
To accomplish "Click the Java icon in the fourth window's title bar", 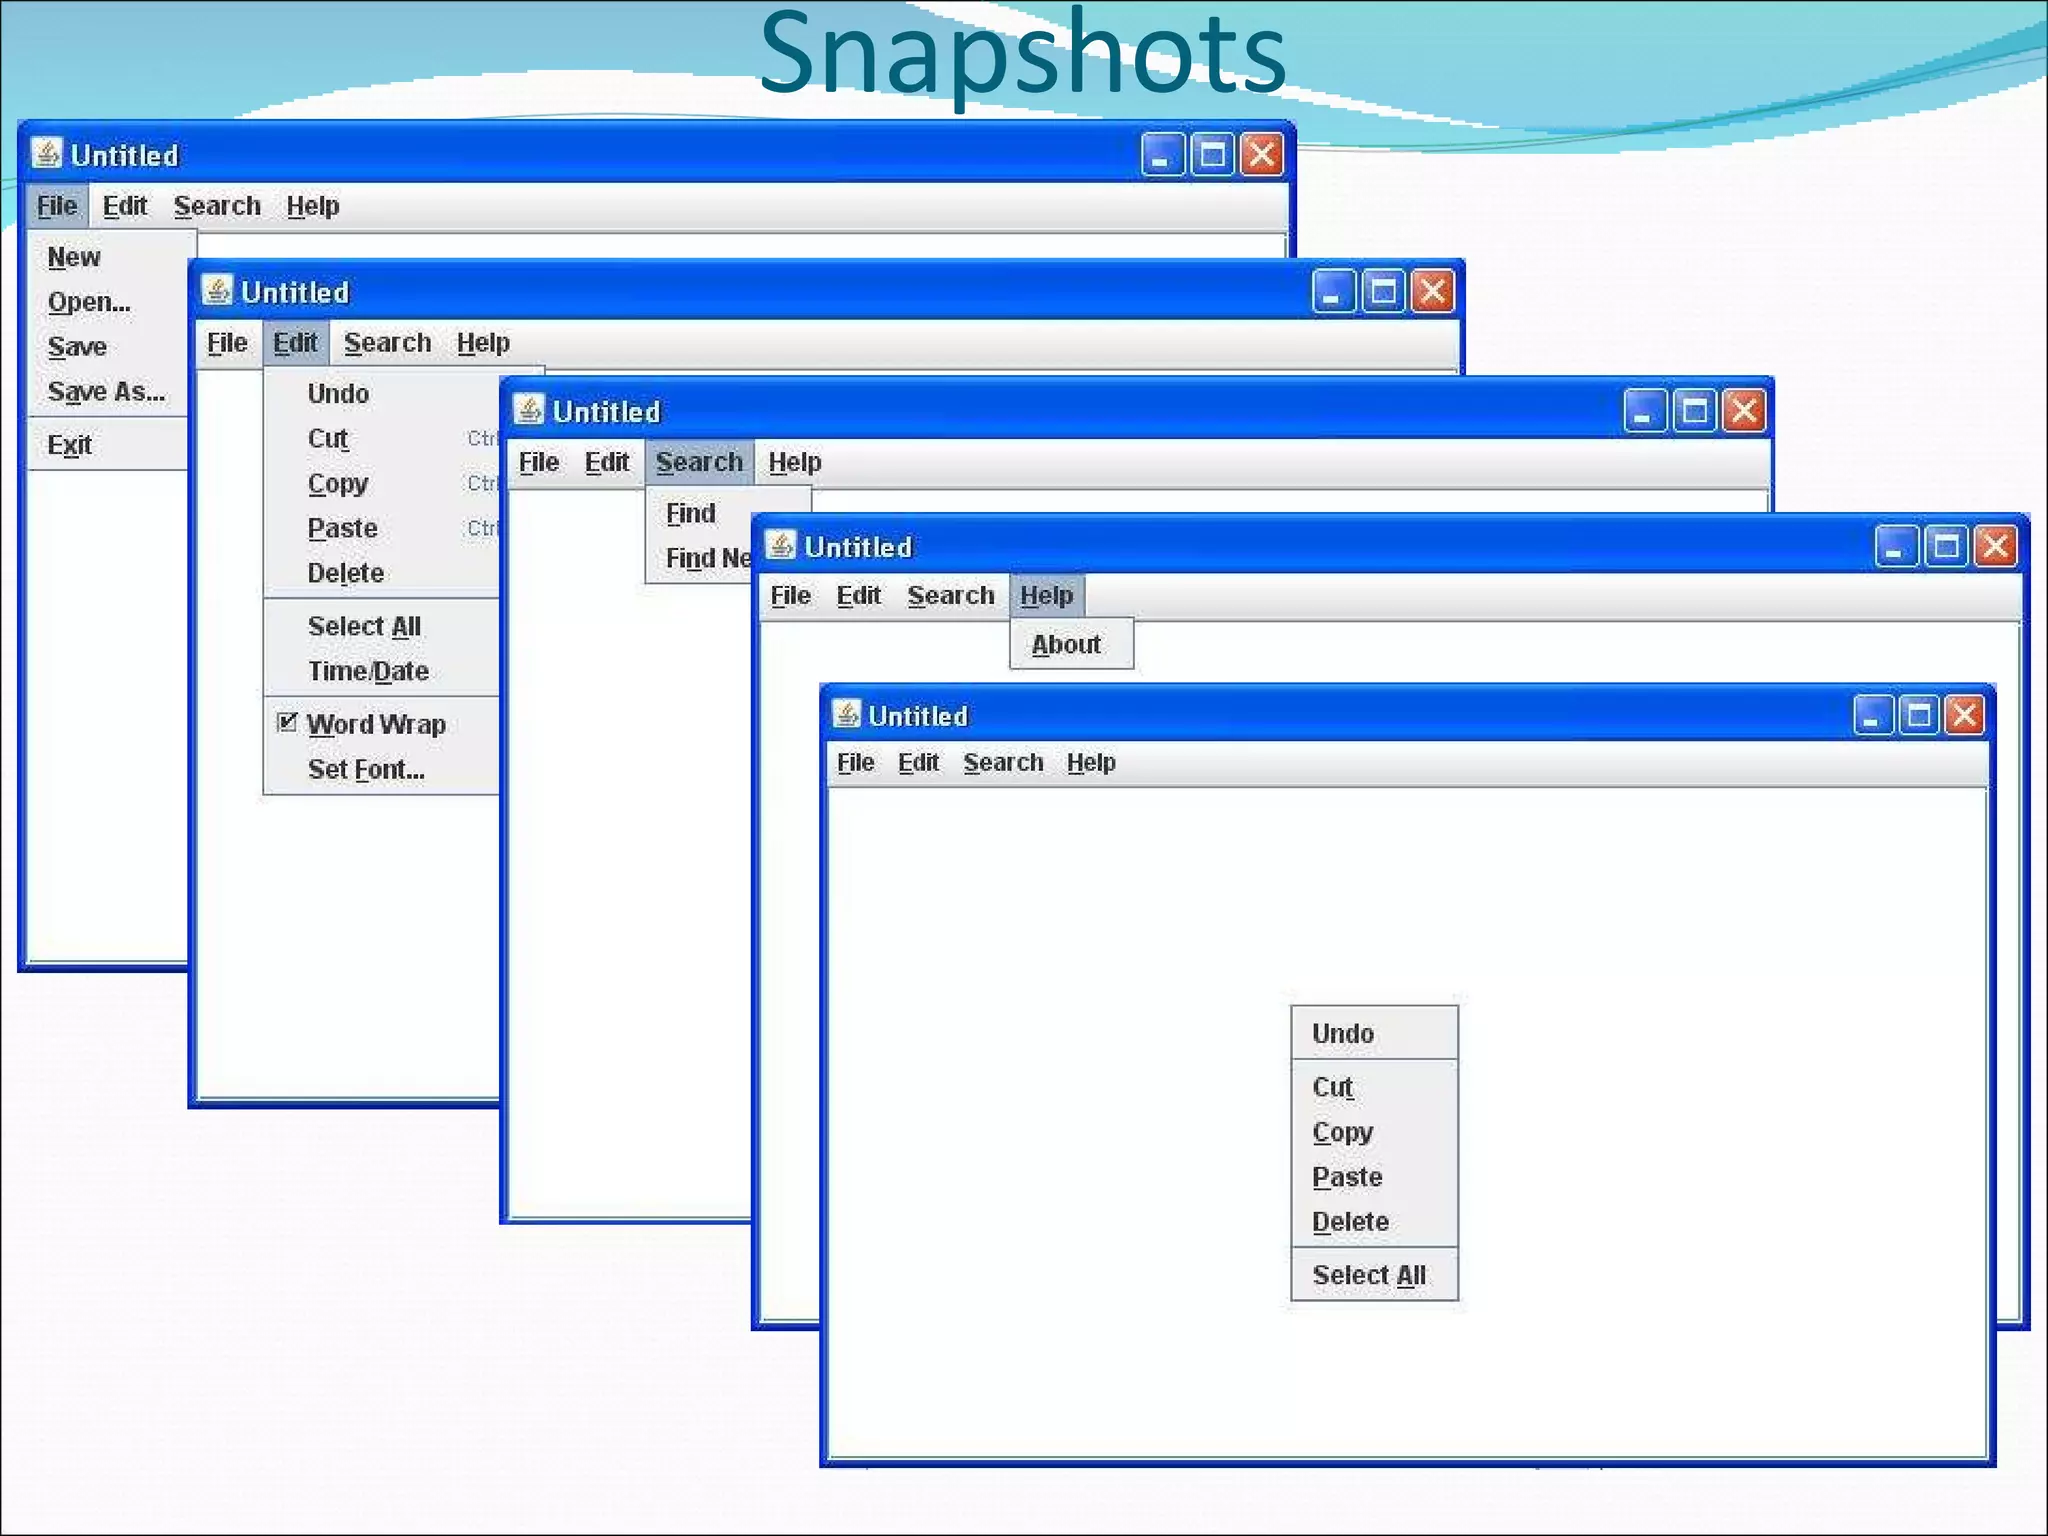I will click(x=781, y=545).
